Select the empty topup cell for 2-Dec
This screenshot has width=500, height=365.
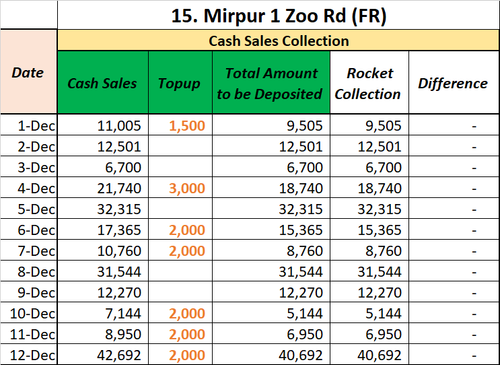180,146
